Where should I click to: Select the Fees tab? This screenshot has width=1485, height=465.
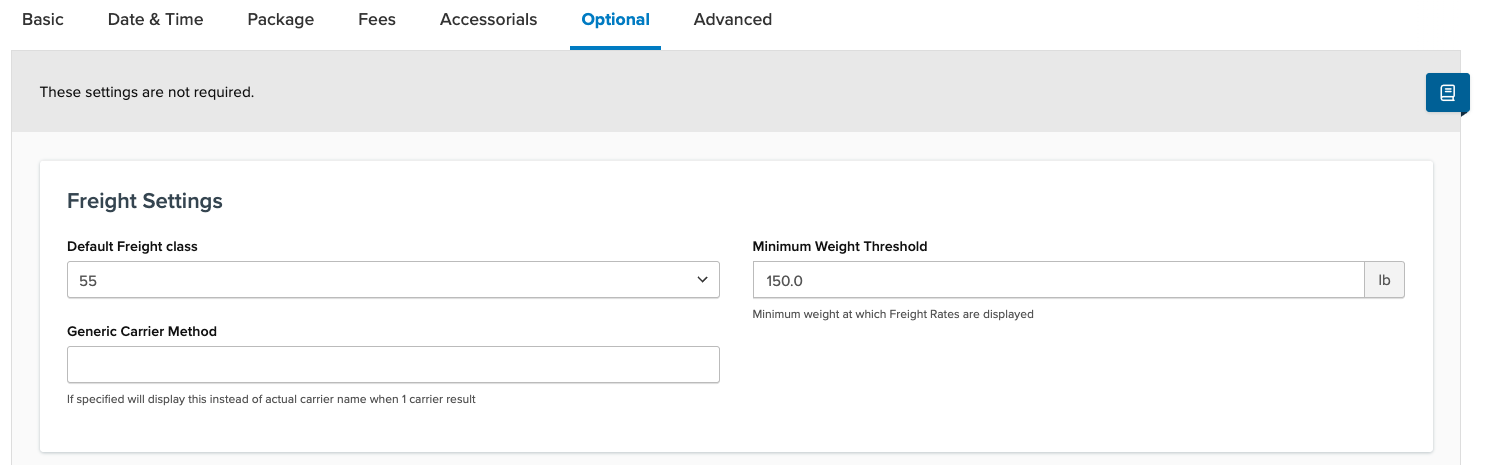(x=377, y=20)
